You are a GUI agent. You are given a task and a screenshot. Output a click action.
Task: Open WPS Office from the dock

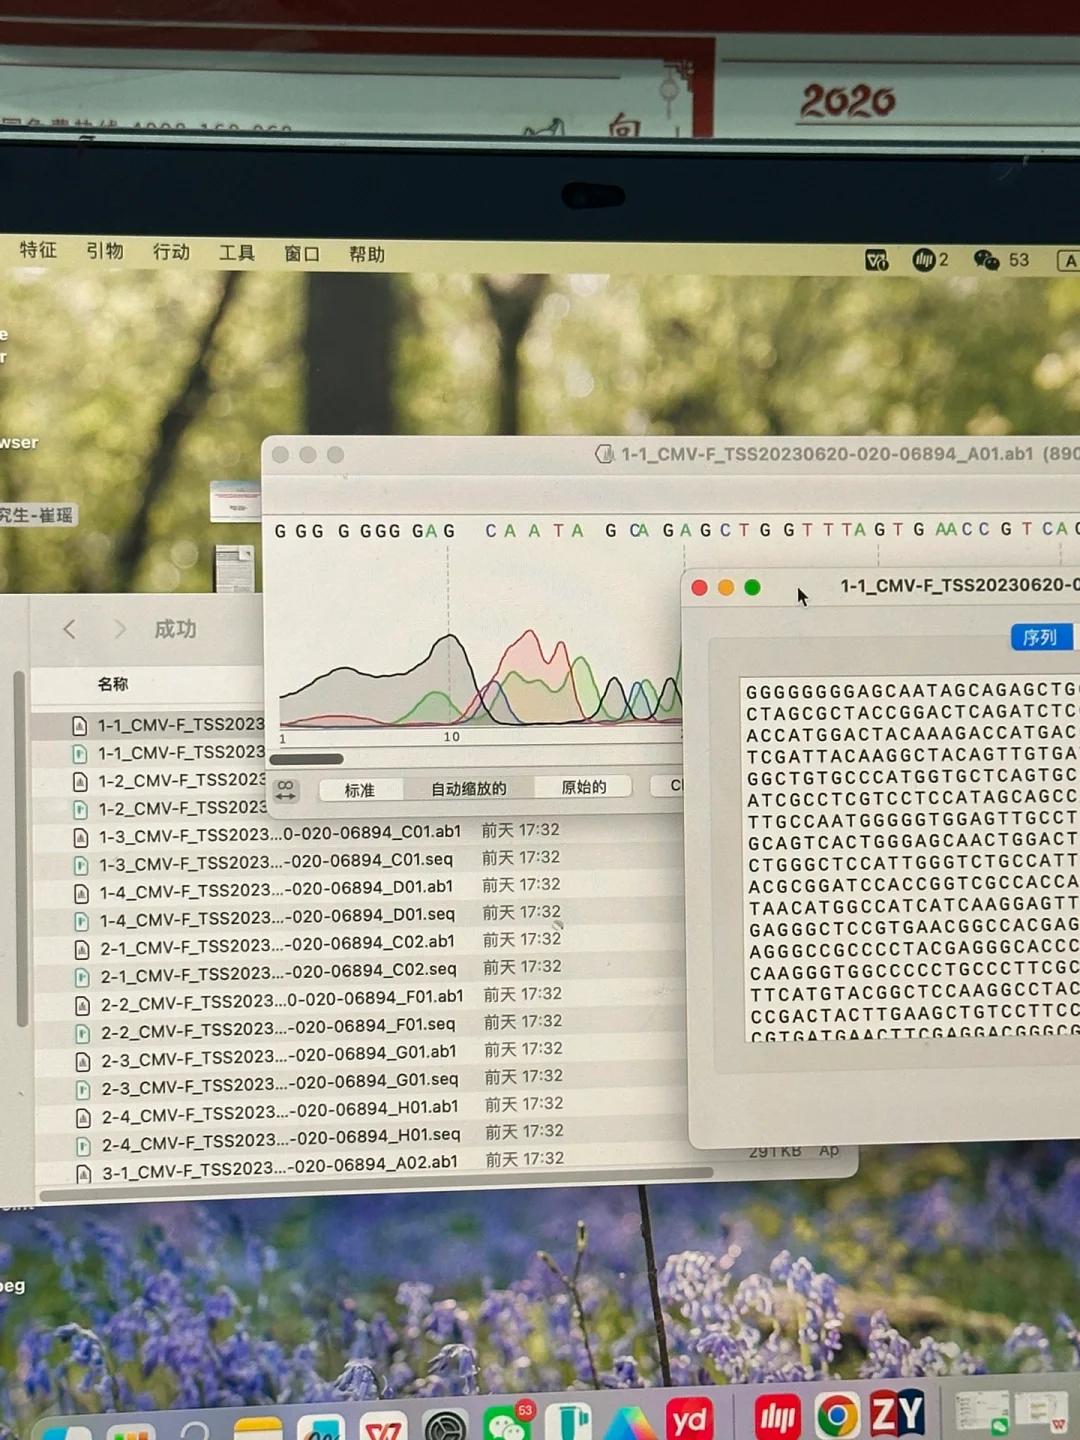tap(384, 1427)
